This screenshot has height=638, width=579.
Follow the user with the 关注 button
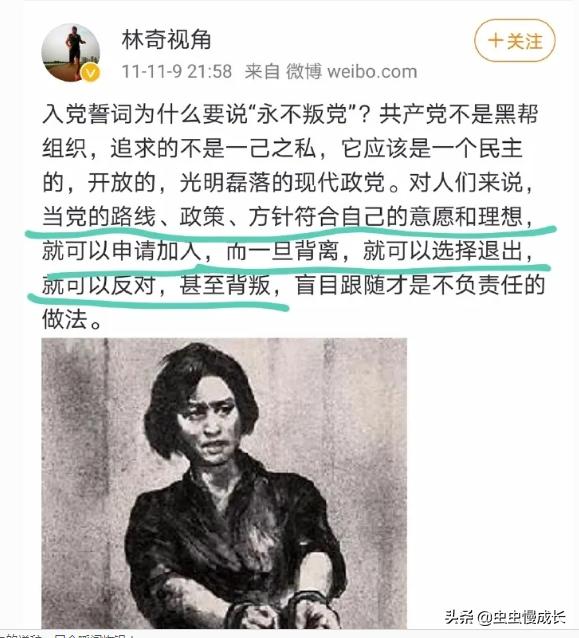[x=515, y=41]
